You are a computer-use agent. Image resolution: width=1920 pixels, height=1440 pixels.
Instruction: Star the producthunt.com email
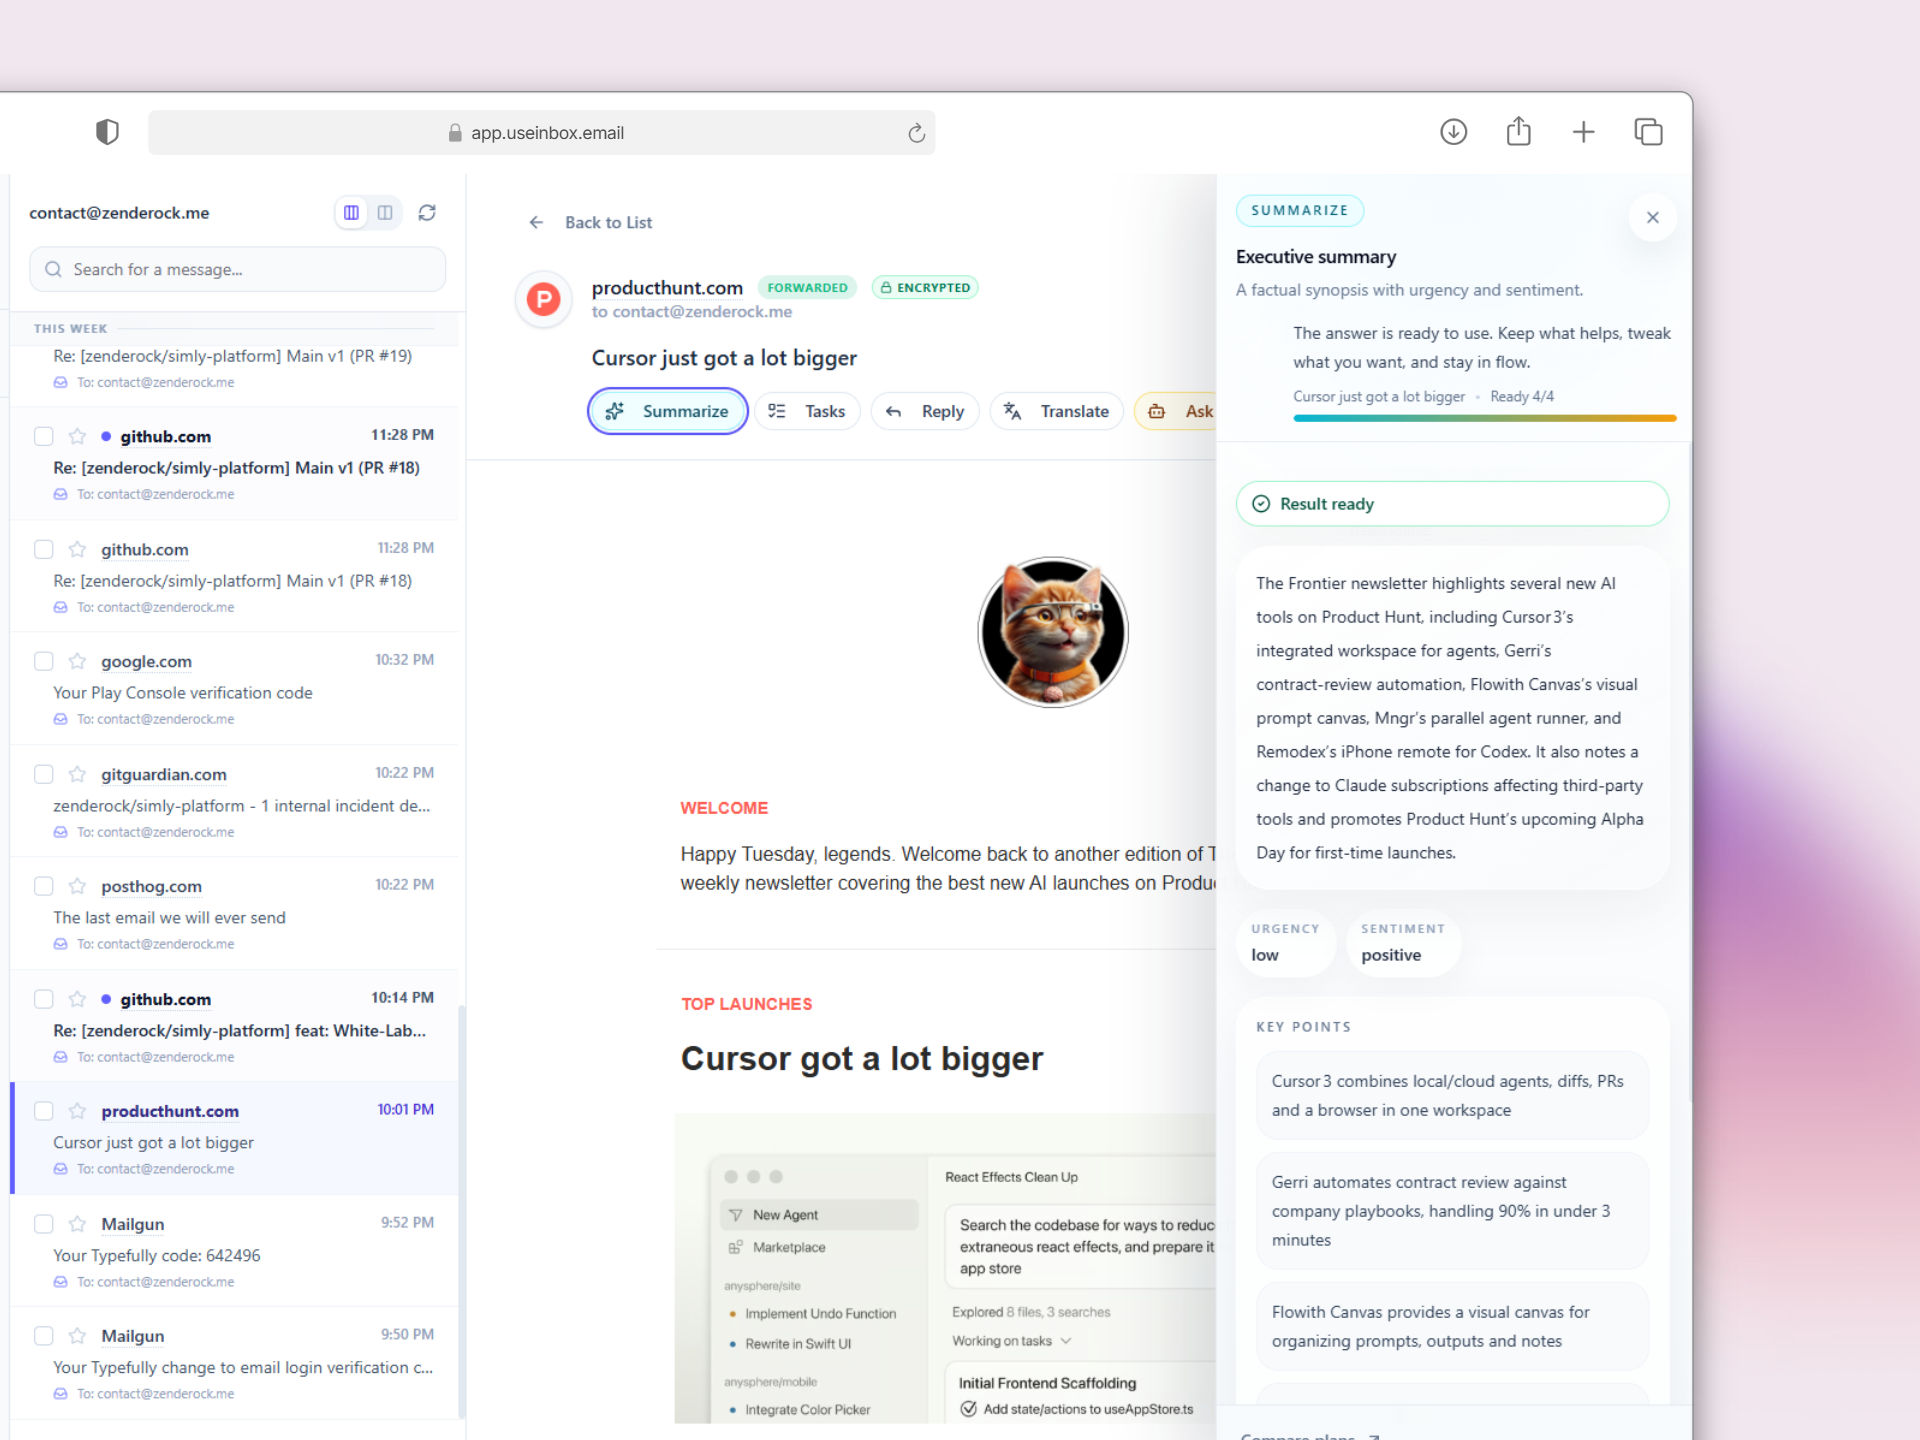click(77, 1110)
